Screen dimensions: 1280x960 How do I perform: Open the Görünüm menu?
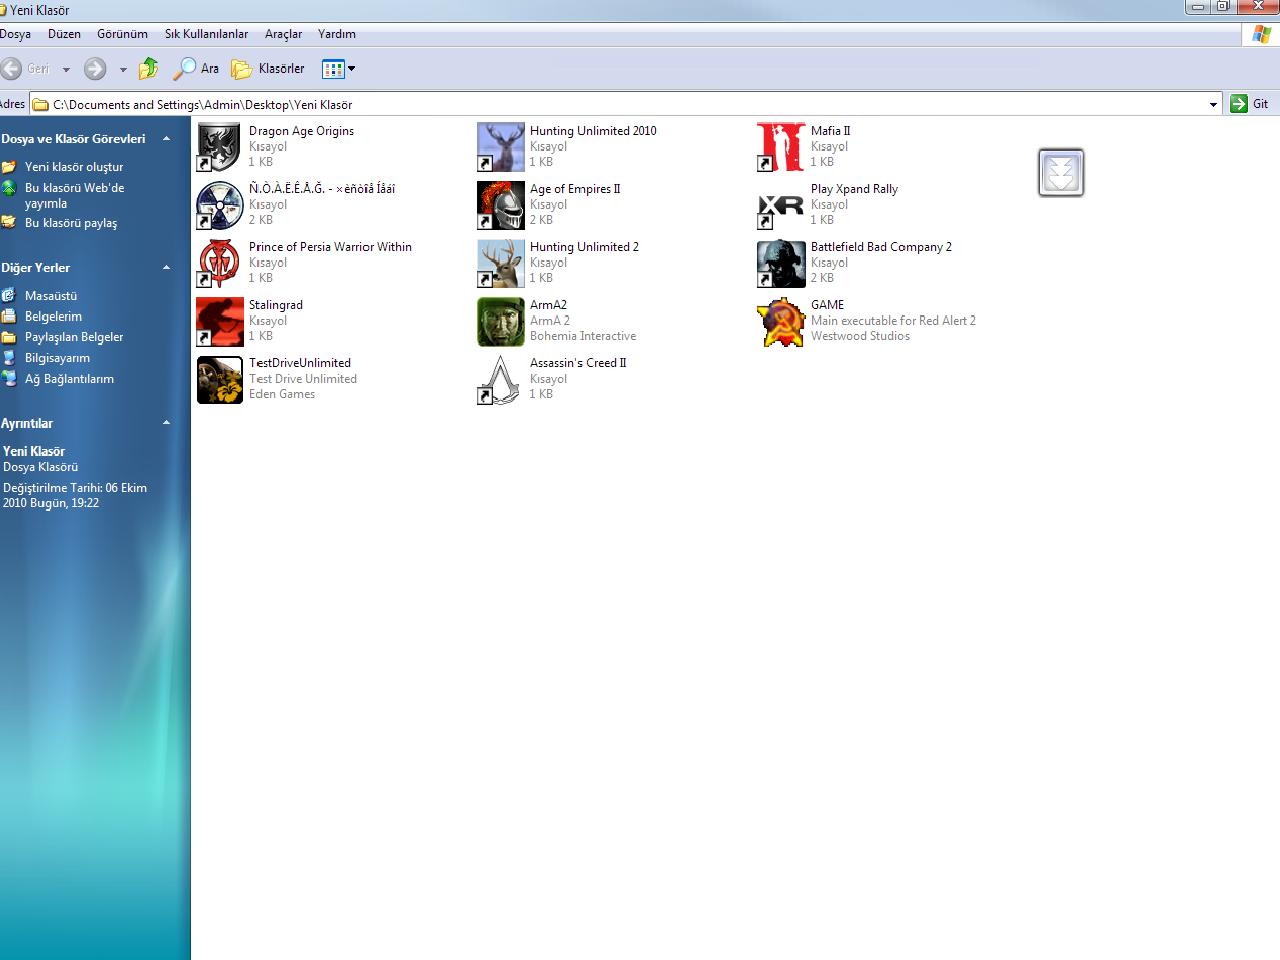pos(122,34)
